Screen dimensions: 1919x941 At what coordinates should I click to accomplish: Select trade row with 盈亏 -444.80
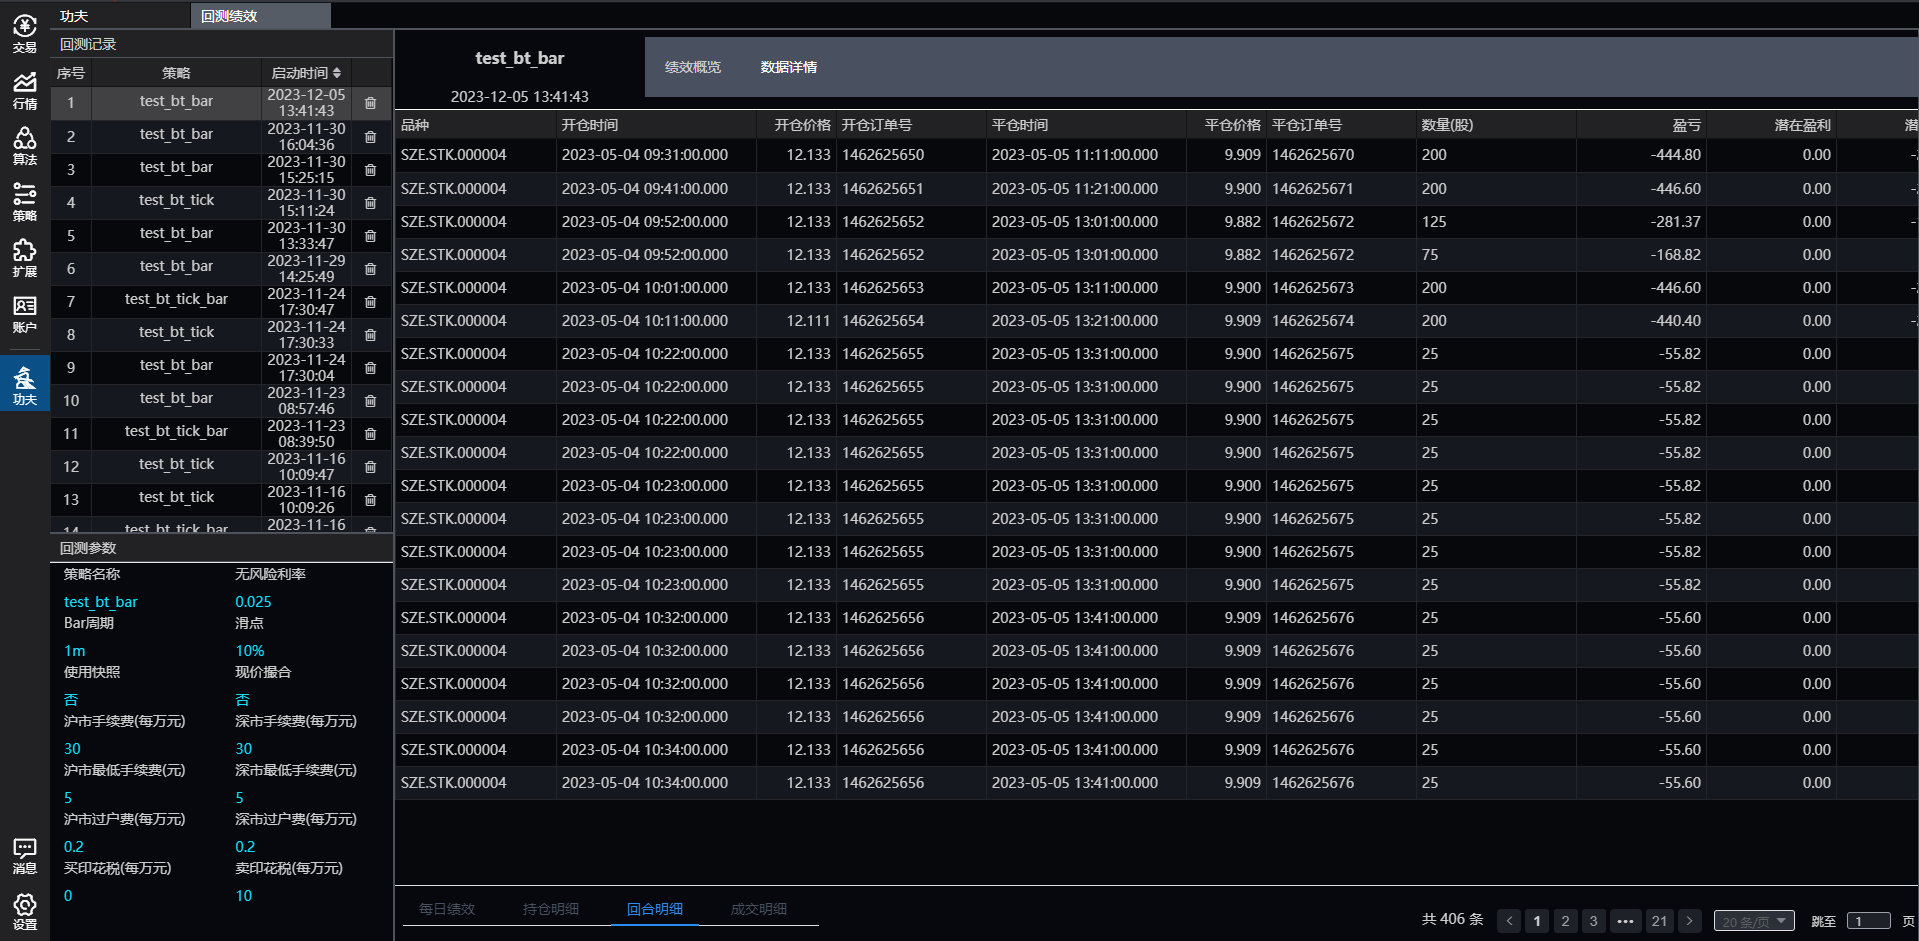click(x=1156, y=155)
